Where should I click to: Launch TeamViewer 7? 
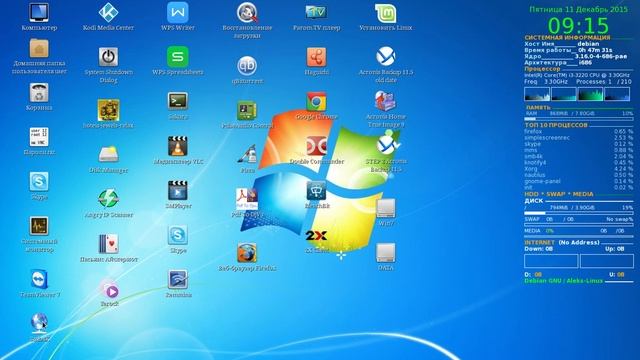[39, 280]
